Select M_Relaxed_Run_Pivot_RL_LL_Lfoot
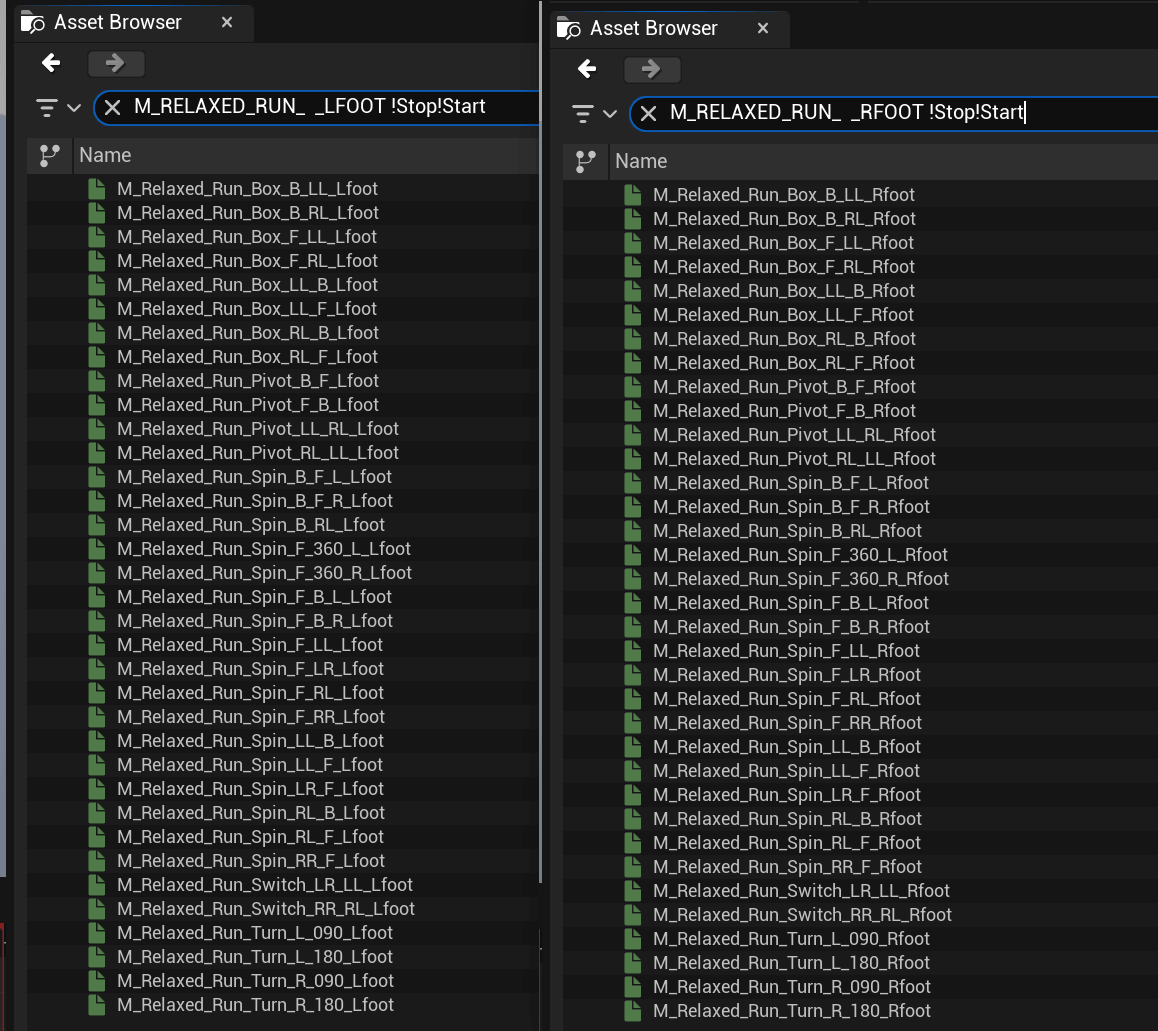This screenshot has width=1158, height=1031. click(x=258, y=453)
